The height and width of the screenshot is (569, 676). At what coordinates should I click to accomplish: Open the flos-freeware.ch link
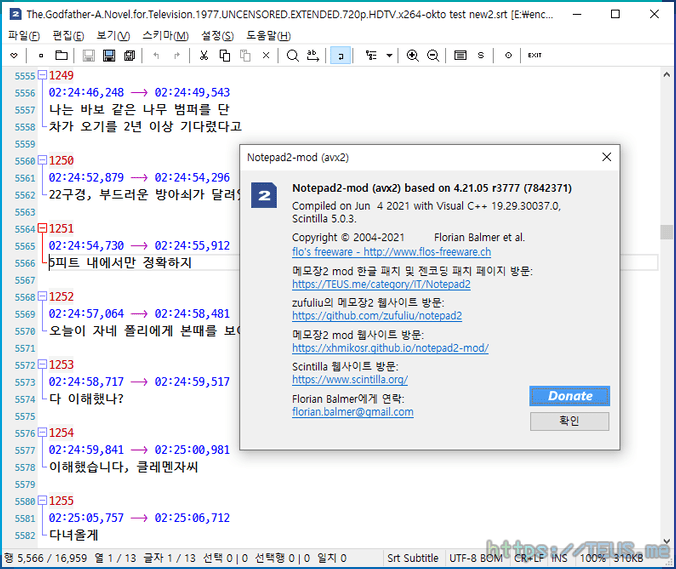pos(391,252)
